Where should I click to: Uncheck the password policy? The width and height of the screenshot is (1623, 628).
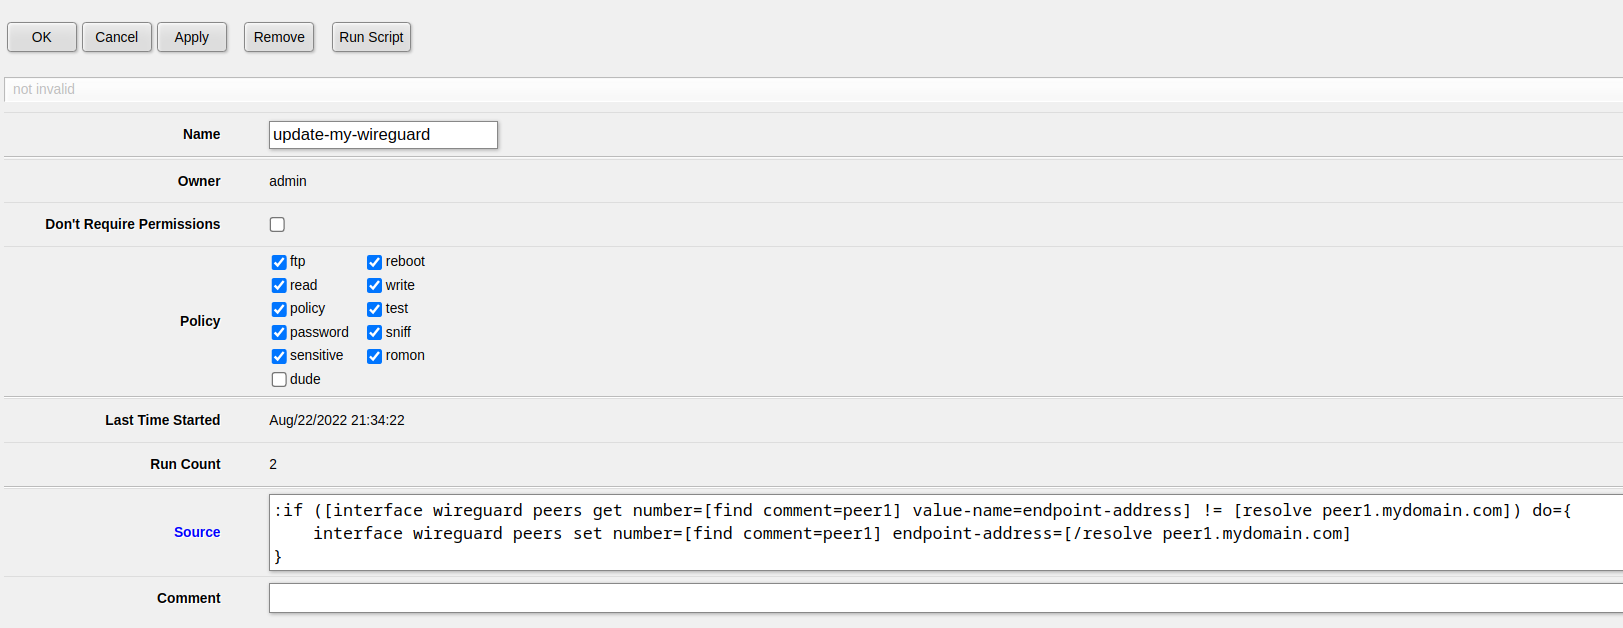(x=279, y=332)
